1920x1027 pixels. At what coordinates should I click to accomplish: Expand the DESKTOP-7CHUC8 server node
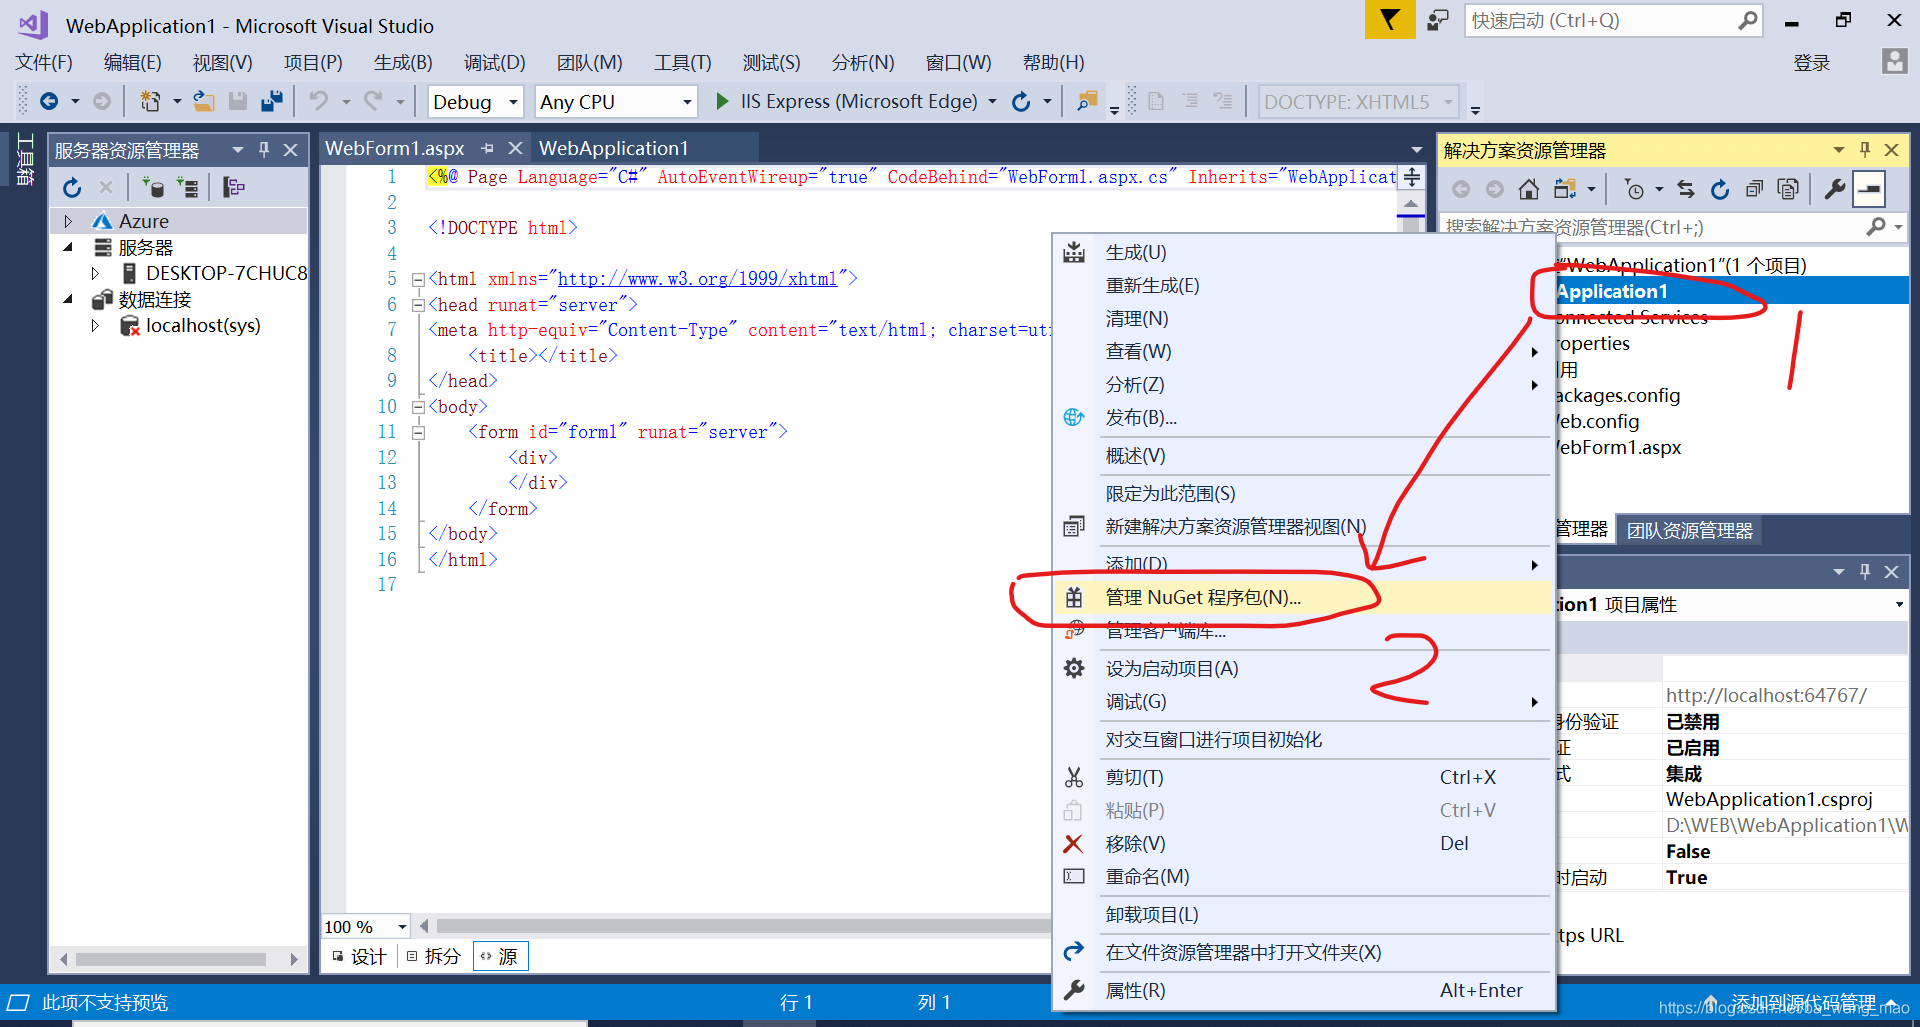(95, 273)
